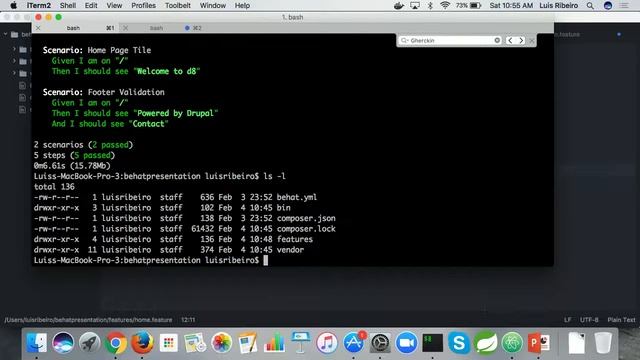Click composer.lock in the ls listing
This screenshot has height=360, width=640.
(306, 229)
